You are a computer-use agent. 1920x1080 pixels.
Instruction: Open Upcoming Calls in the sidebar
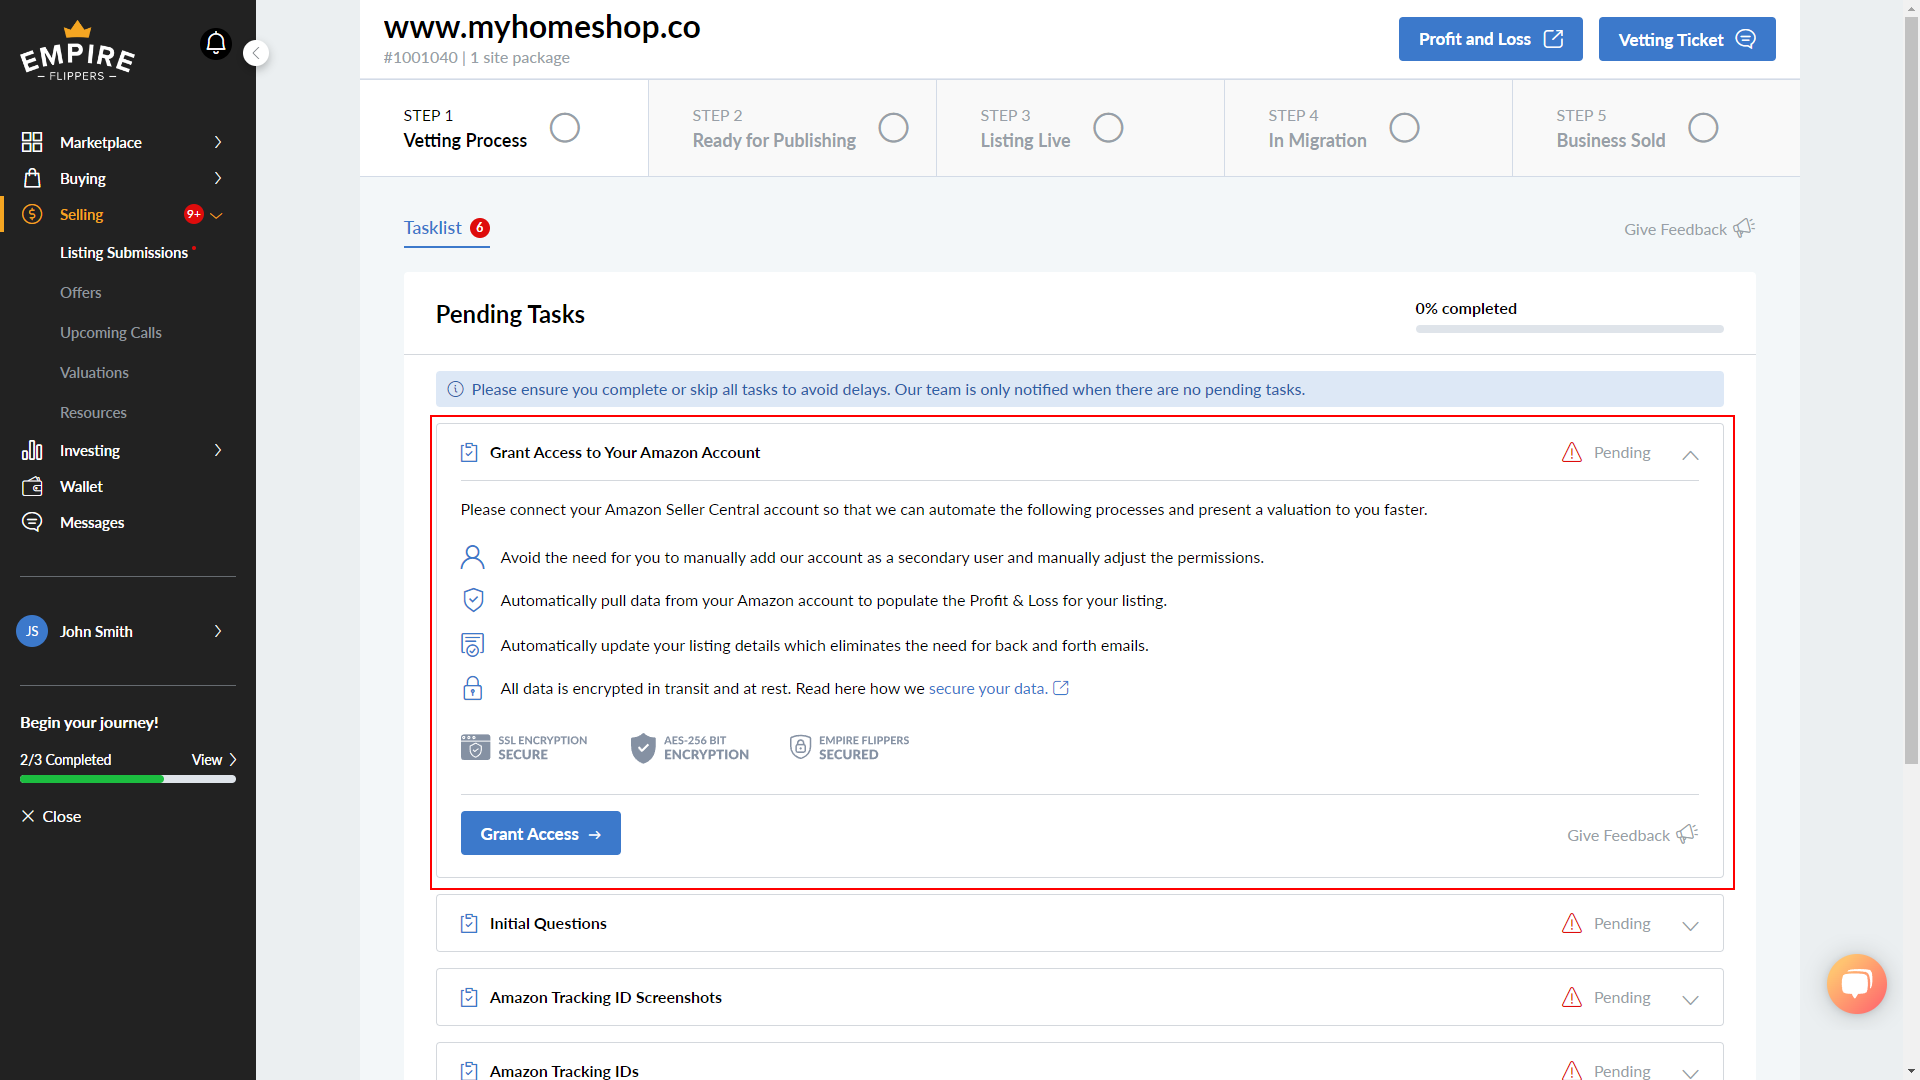tap(111, 333)
